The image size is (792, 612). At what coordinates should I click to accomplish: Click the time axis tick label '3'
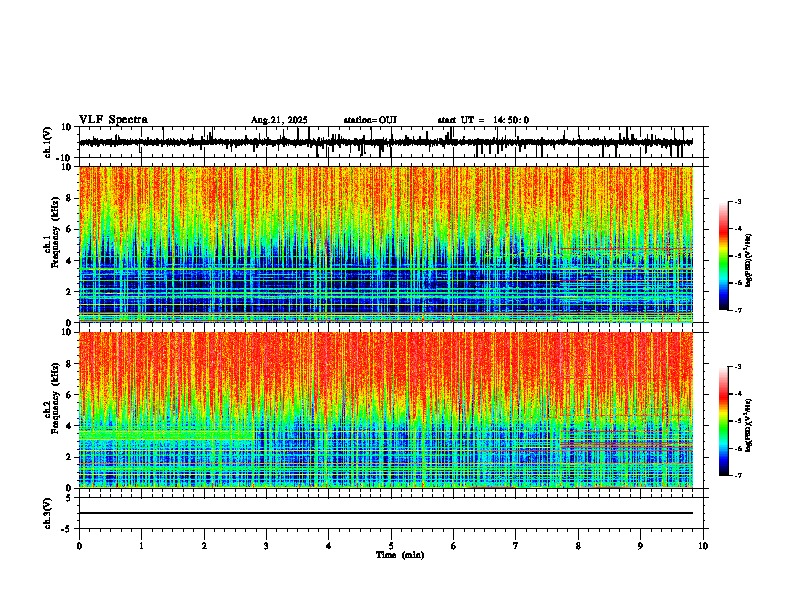266,546
